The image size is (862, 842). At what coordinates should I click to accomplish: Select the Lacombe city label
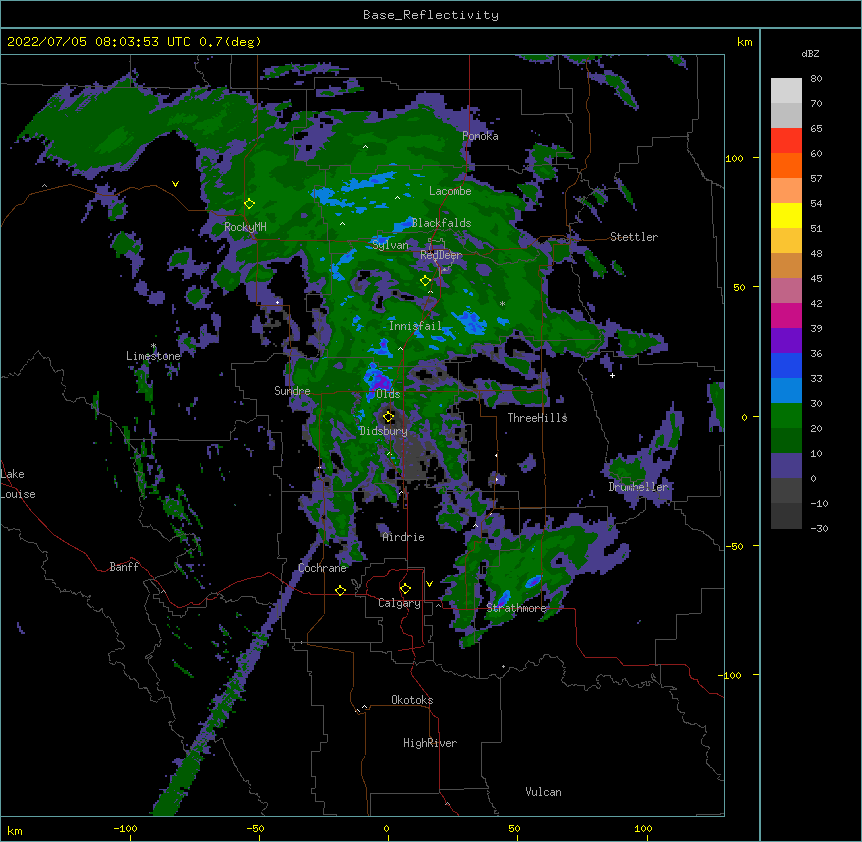(450, 191)
